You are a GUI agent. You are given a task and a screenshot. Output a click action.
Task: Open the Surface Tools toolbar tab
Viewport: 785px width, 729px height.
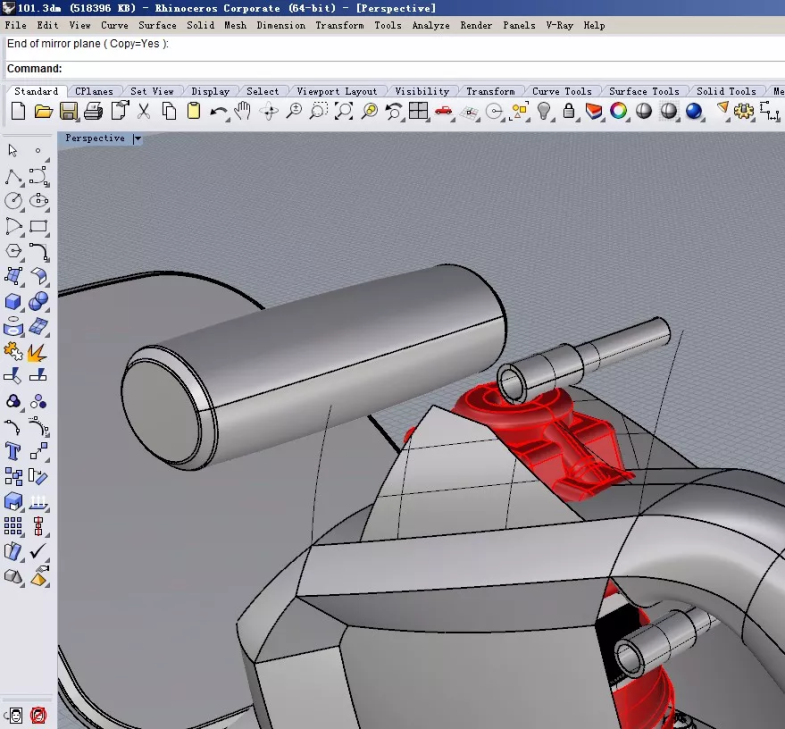pyautogui.click(x=643, y=91)
